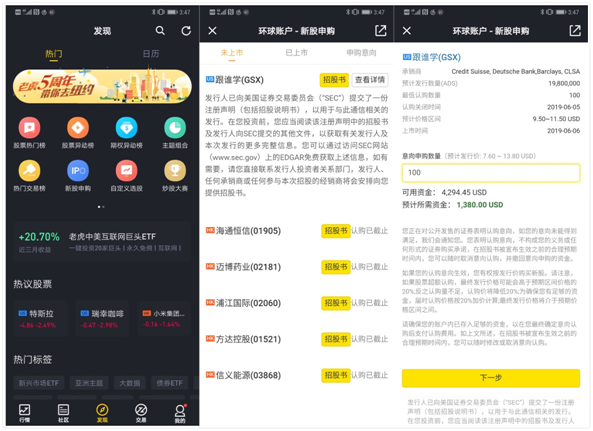Open the 主题组合 icon

click(x=175, y=128)
